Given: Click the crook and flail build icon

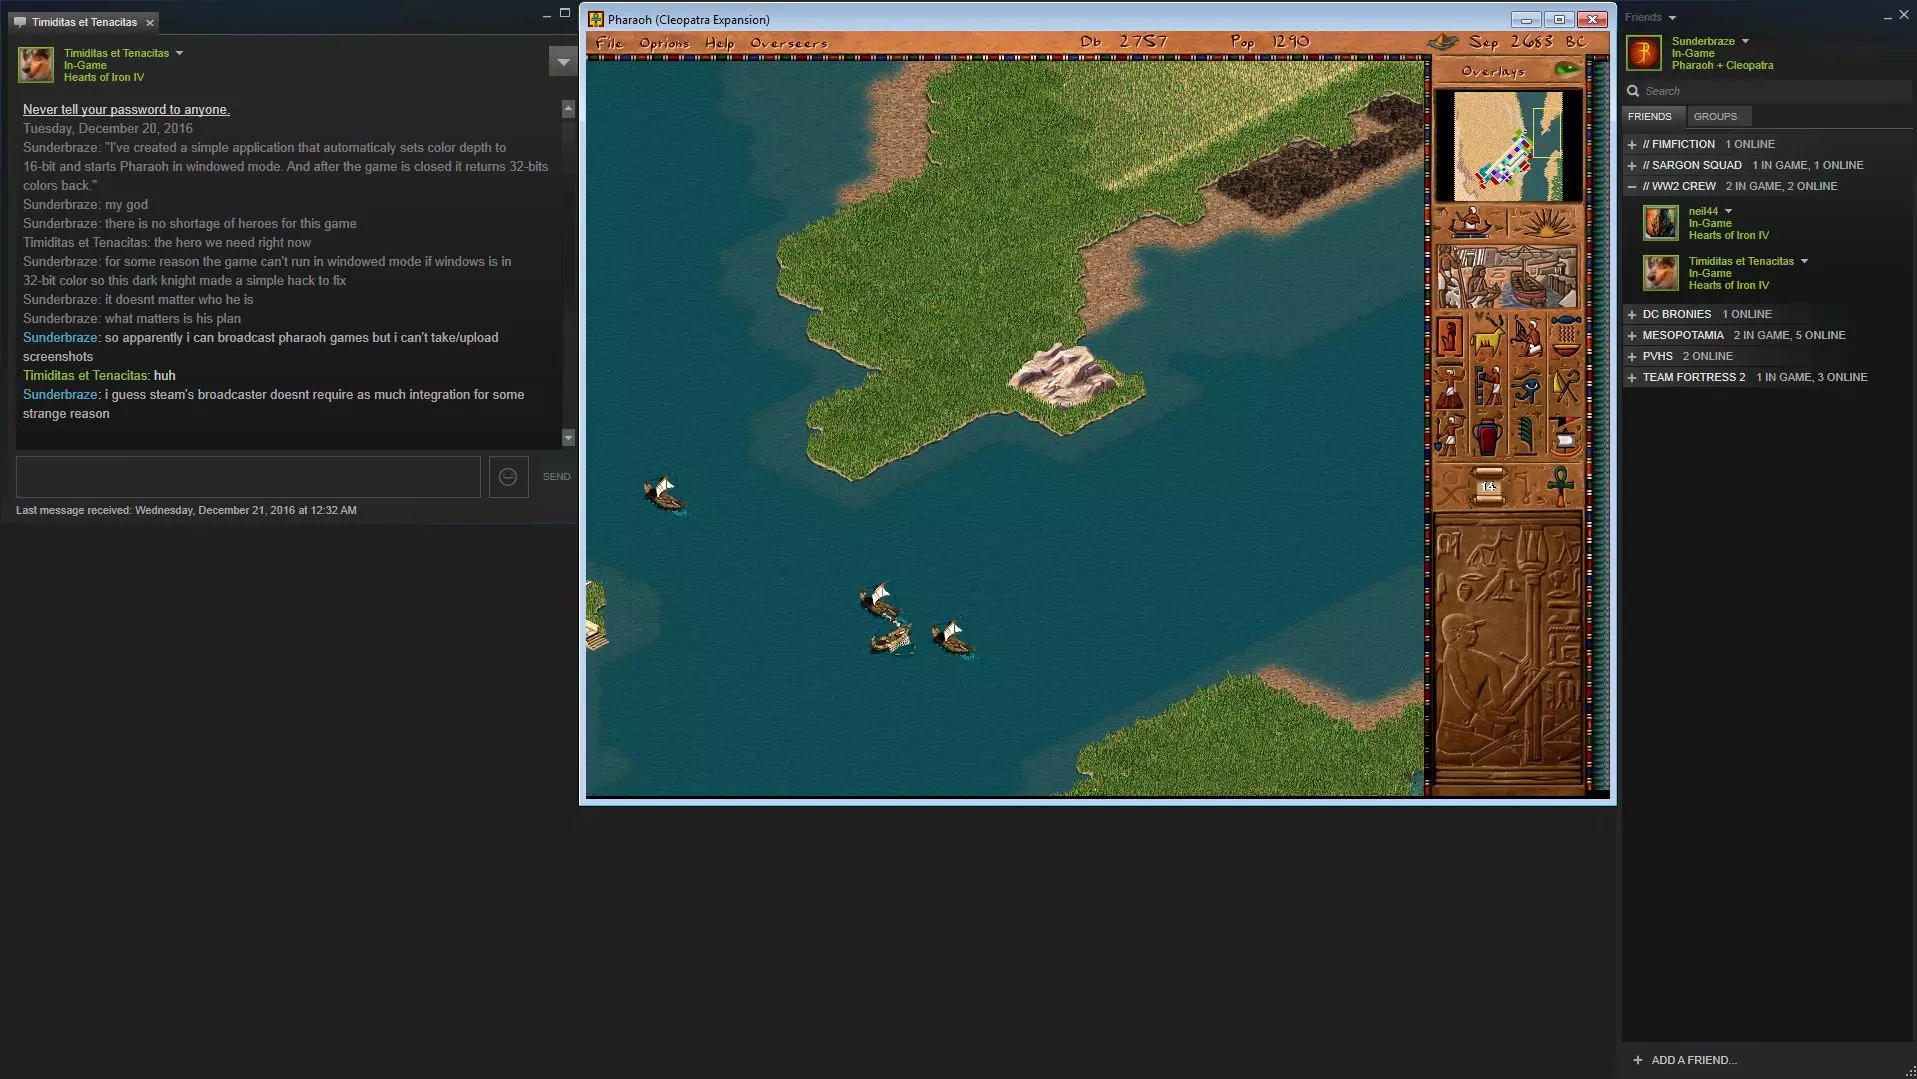Looking at the screenshot, I should tap(1565, 386).
